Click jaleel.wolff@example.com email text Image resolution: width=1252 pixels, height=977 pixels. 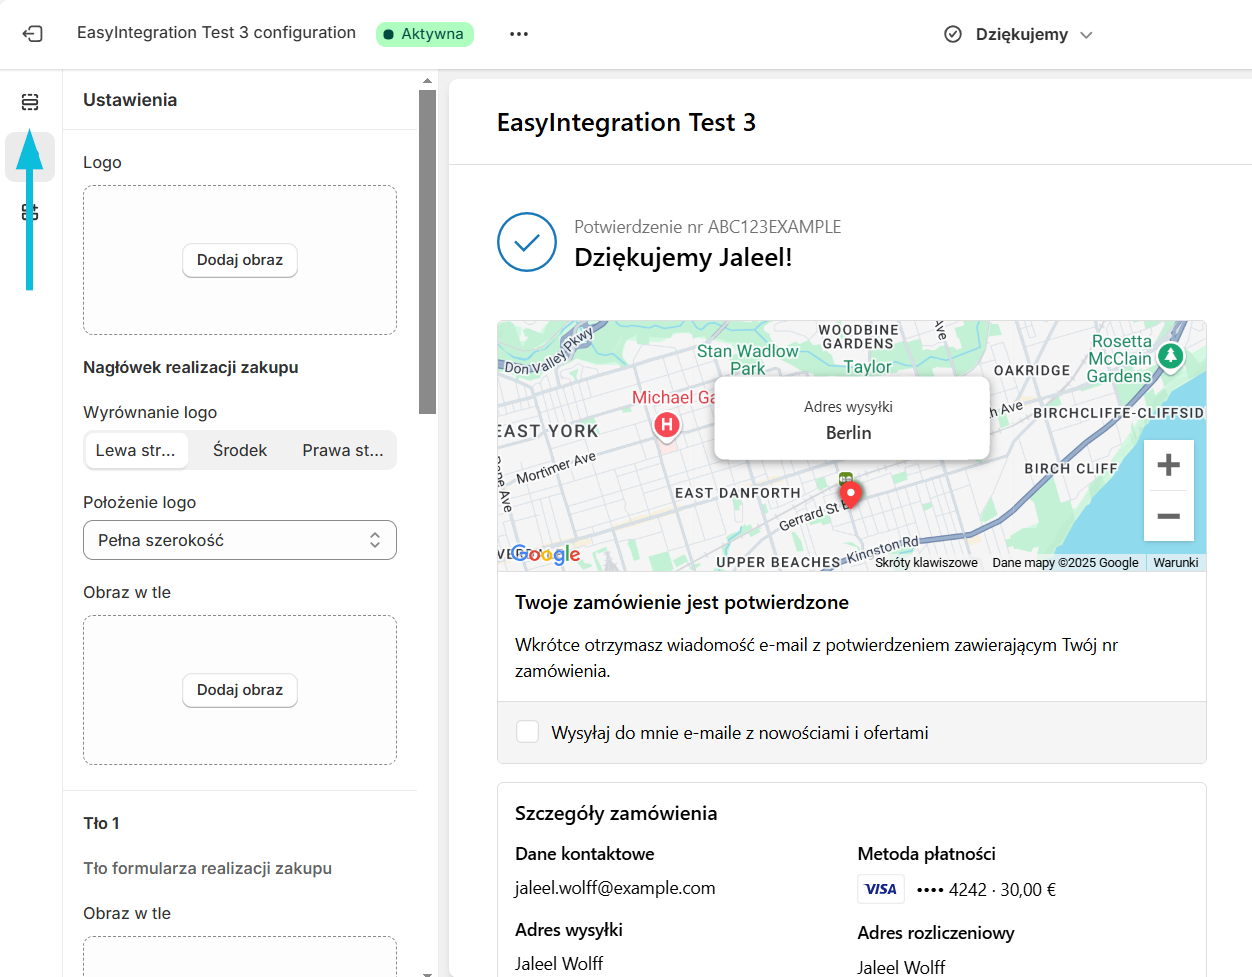coord(615,888)
